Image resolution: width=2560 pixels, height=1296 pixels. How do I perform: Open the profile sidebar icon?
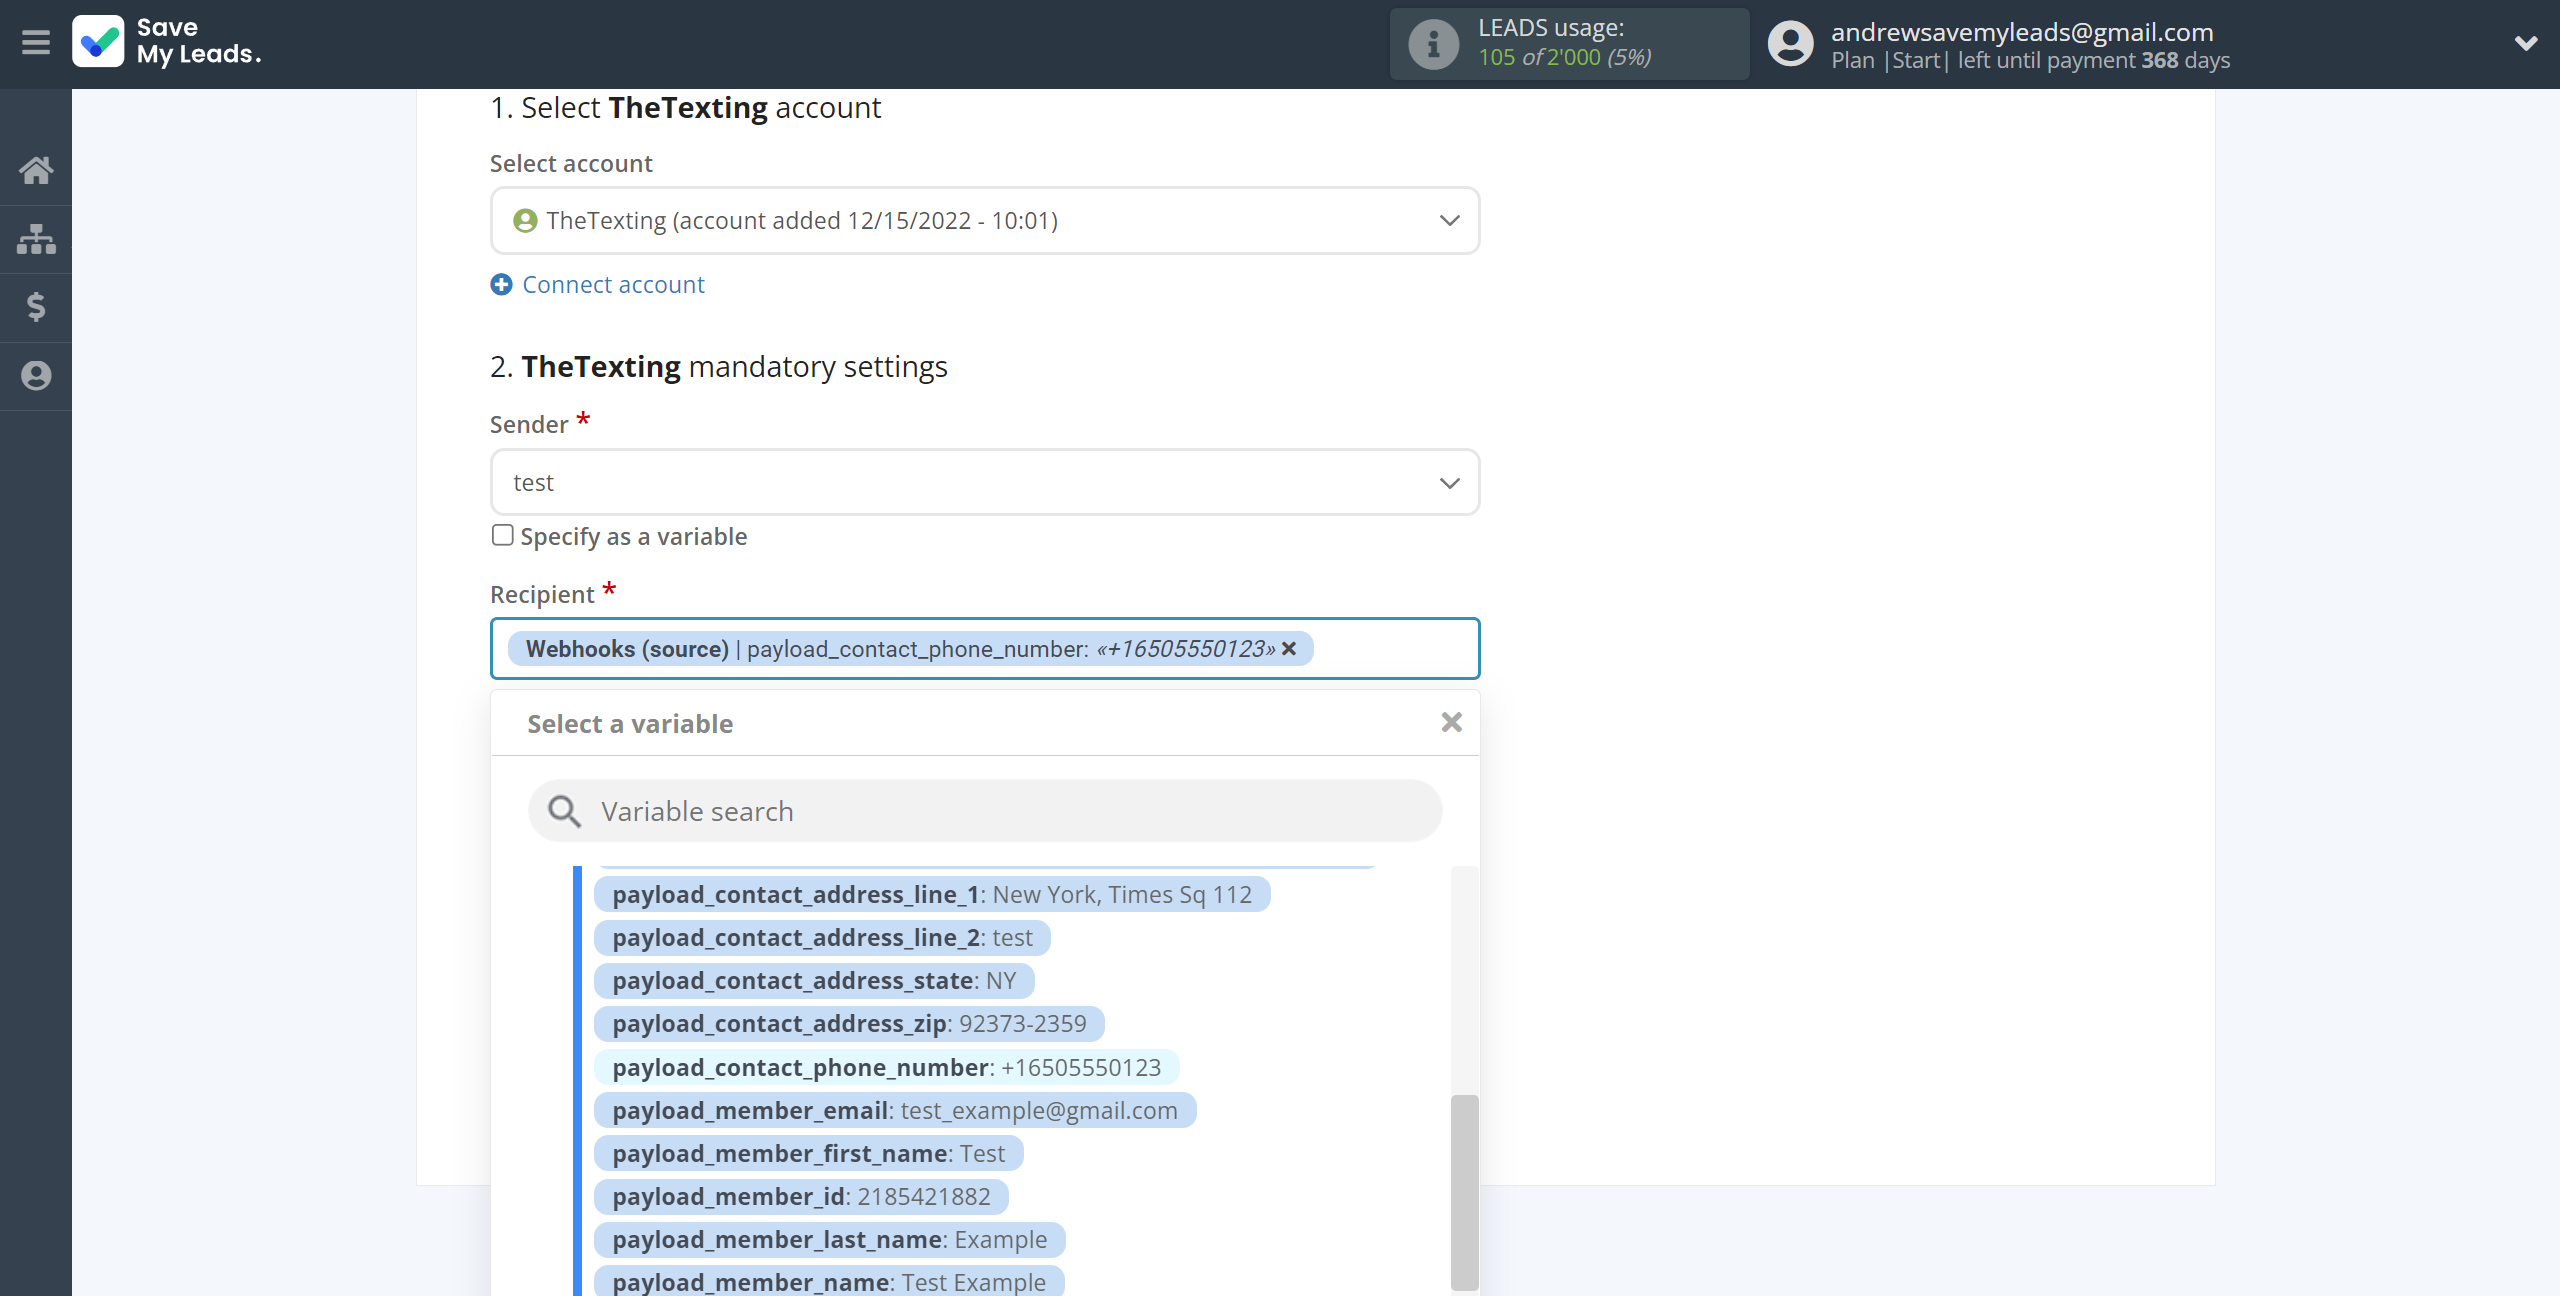coord(36,375)
